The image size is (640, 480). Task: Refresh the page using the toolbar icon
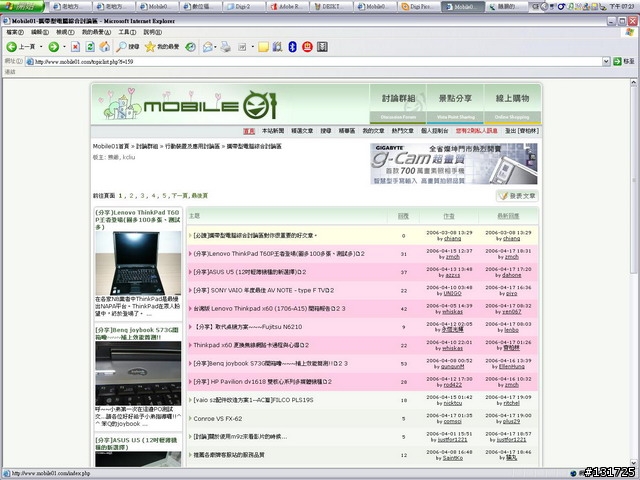(90, 47)
